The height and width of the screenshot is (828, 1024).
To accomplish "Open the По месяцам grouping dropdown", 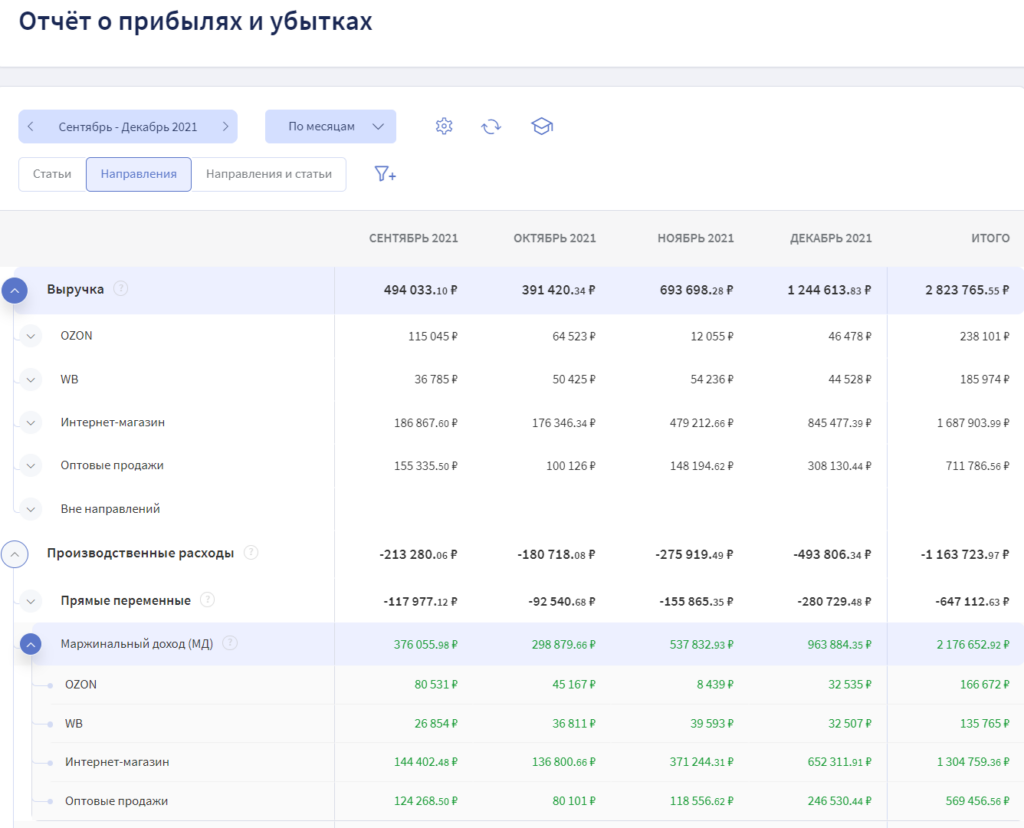I will point(330,127).
